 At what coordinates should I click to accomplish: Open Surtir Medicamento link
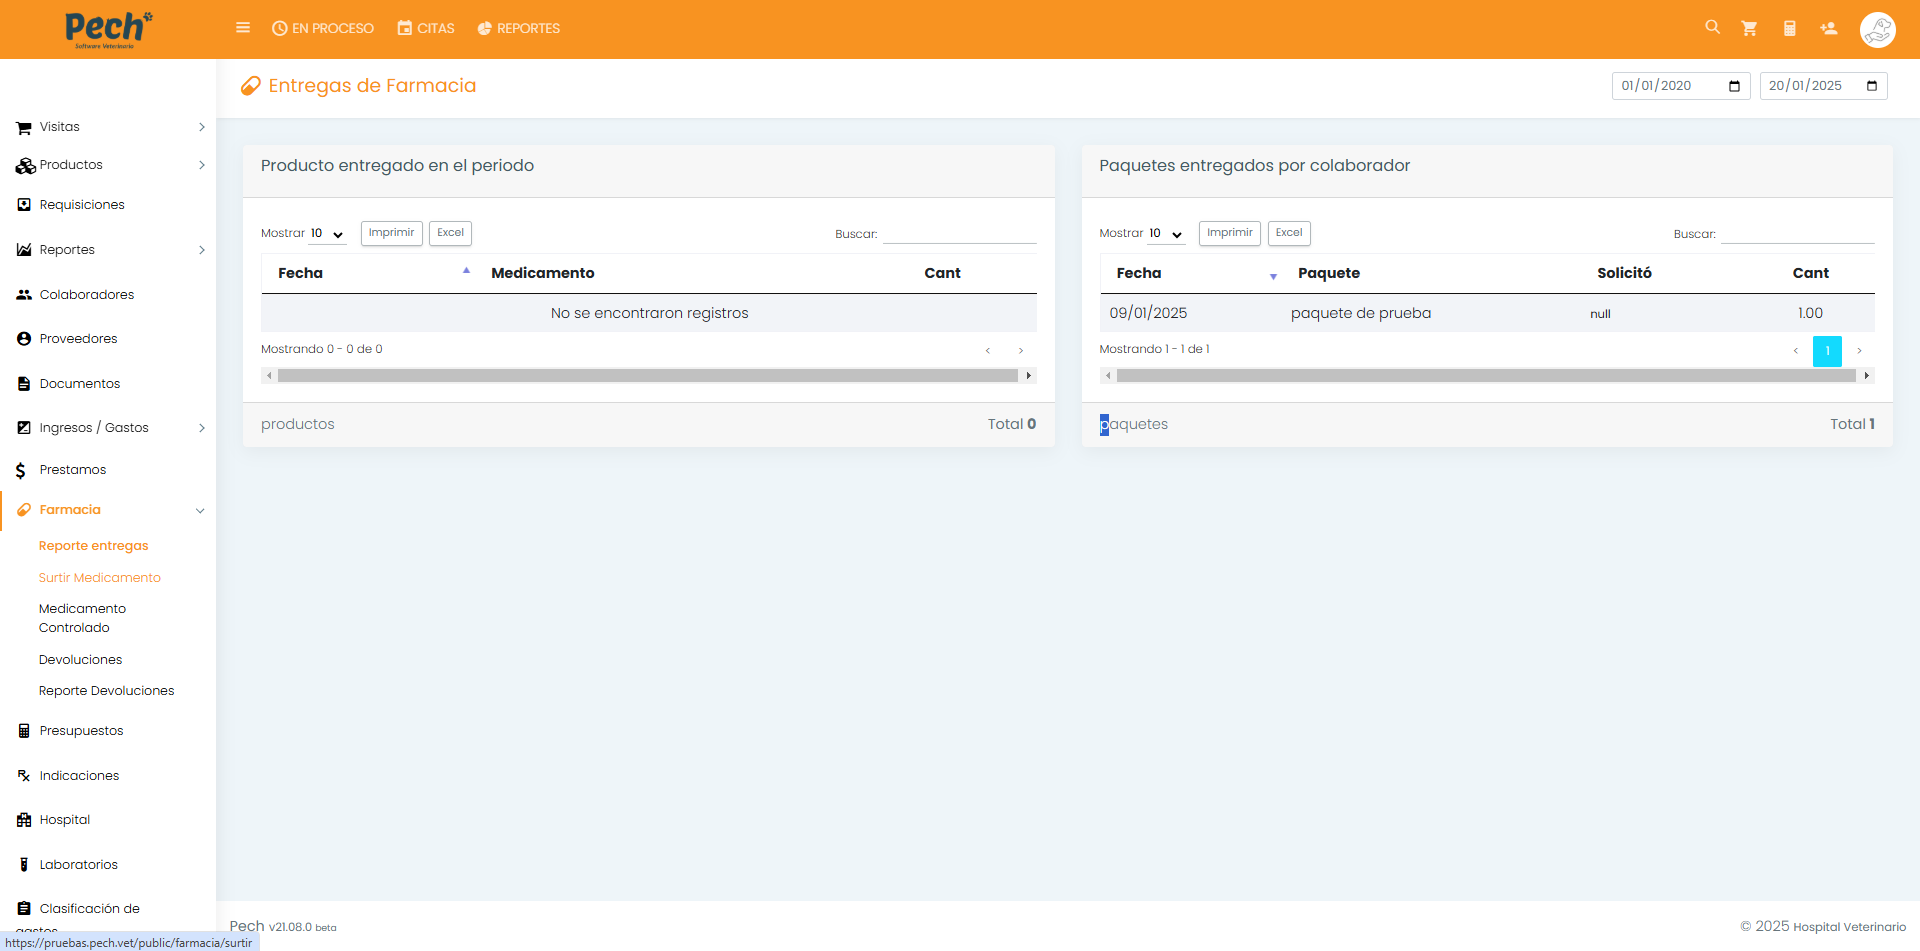100,578
